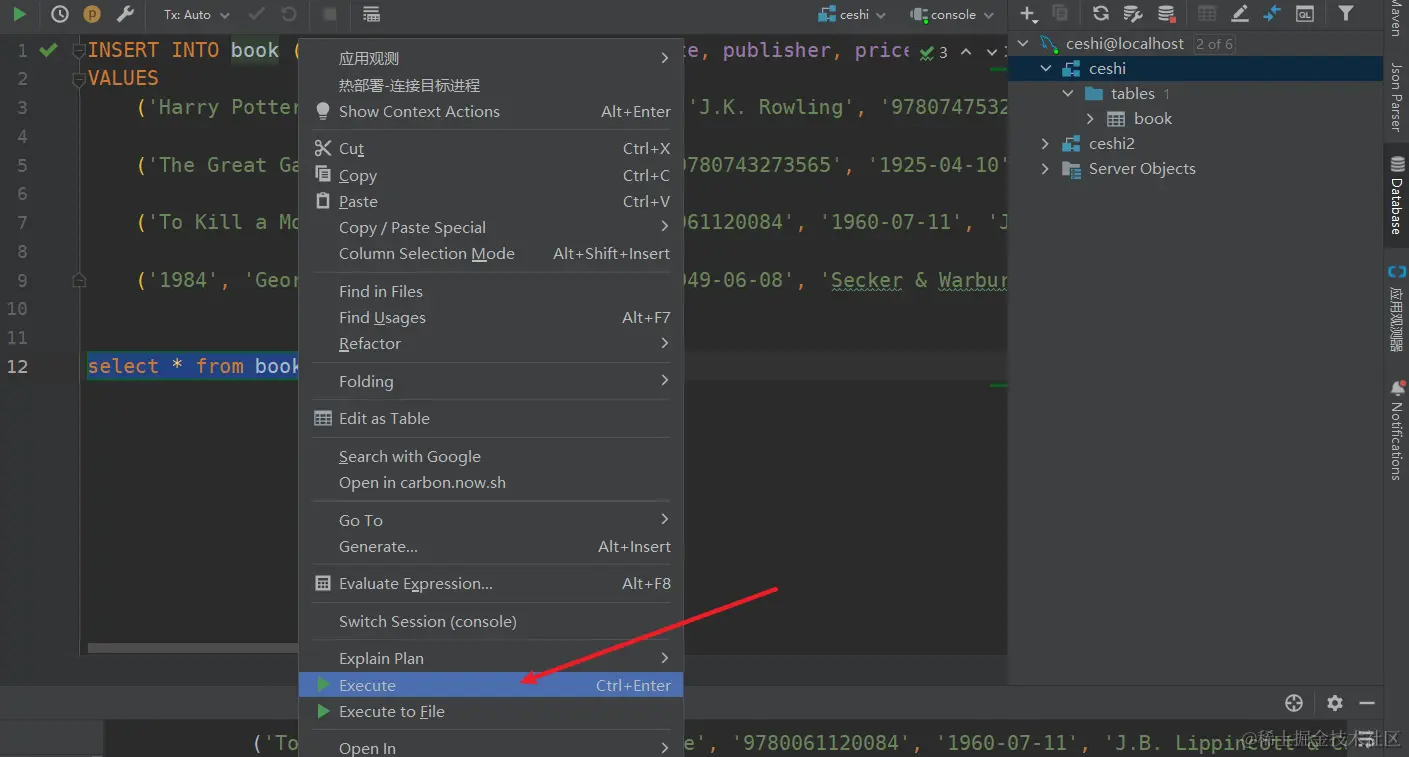Open the Json Parser tool window tab
The width and height of the screenshot is (1409, 757).
click(x=1396, y=97)
